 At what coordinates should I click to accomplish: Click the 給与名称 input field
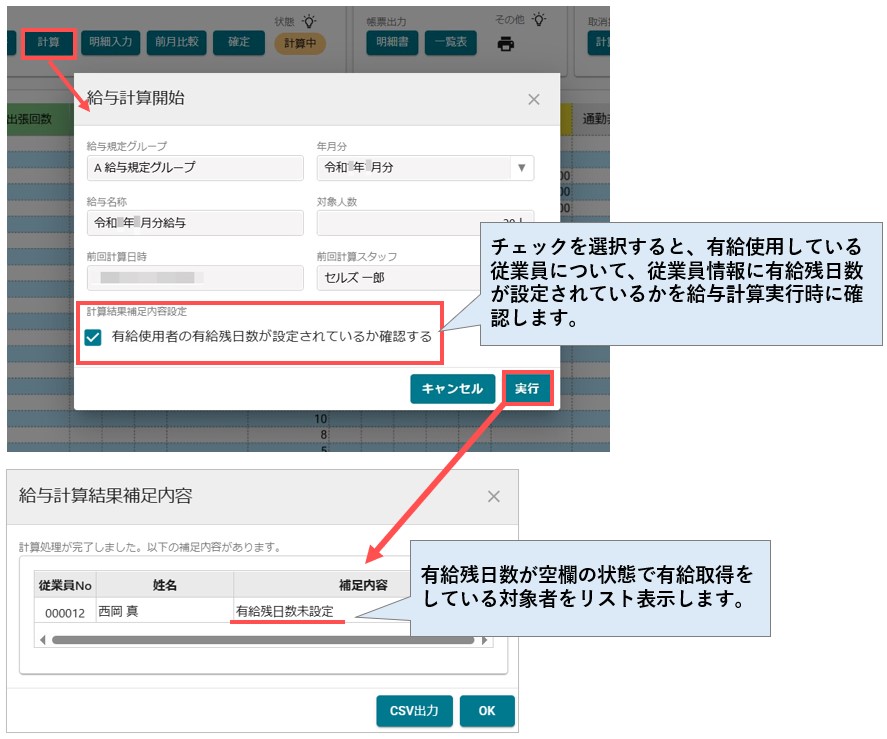[x=195, y=223]
